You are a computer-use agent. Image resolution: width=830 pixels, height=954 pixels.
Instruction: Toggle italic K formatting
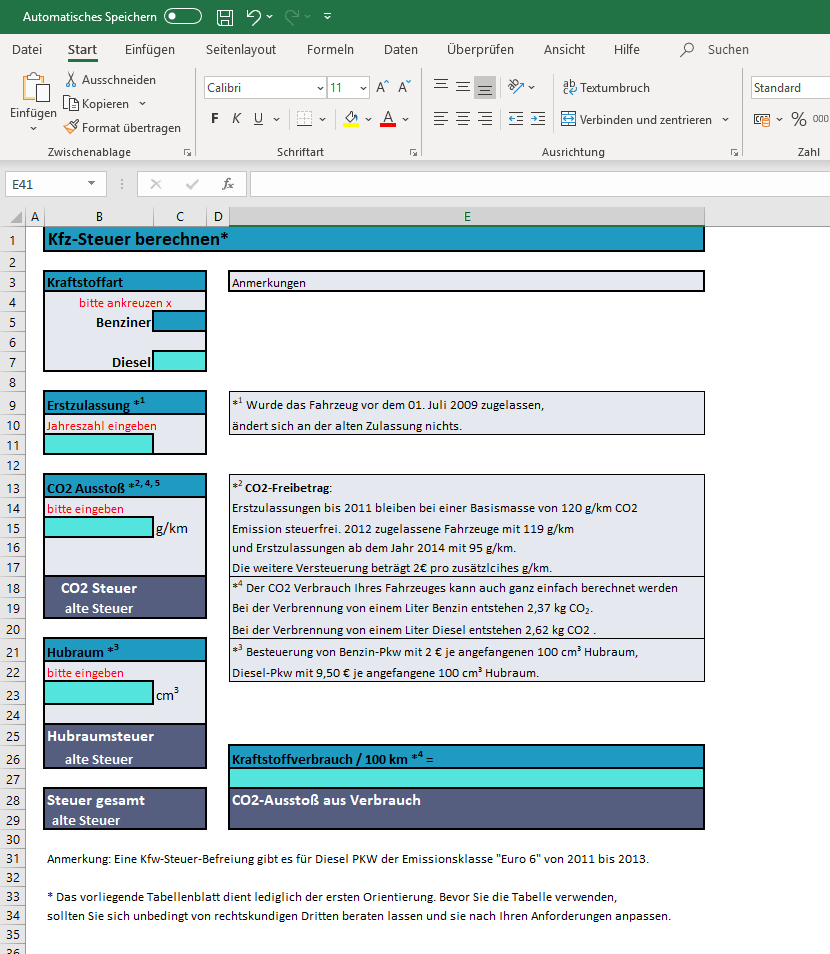coord(236,119)
